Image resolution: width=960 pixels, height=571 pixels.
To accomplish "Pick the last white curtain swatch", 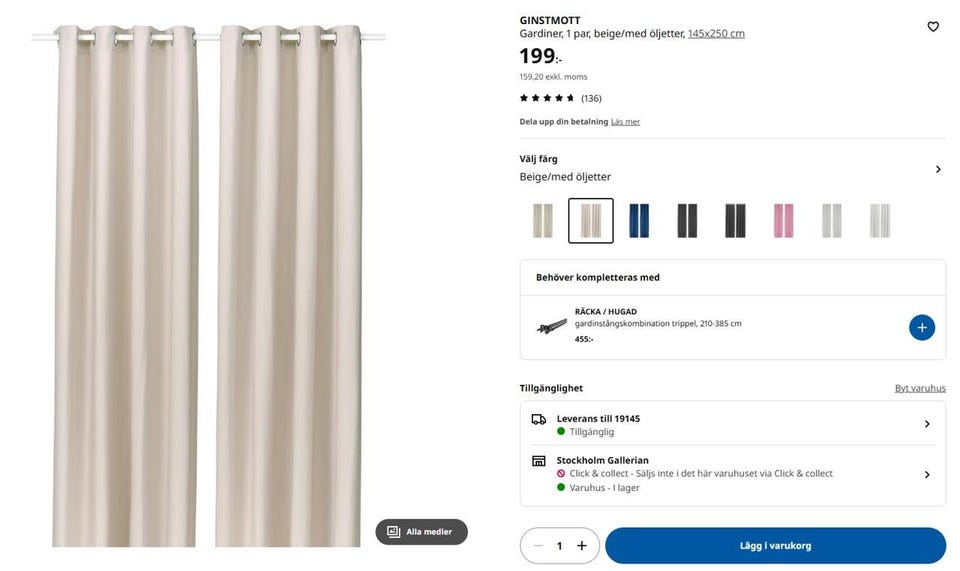I will pyautogui.click(x=879, y=221).
